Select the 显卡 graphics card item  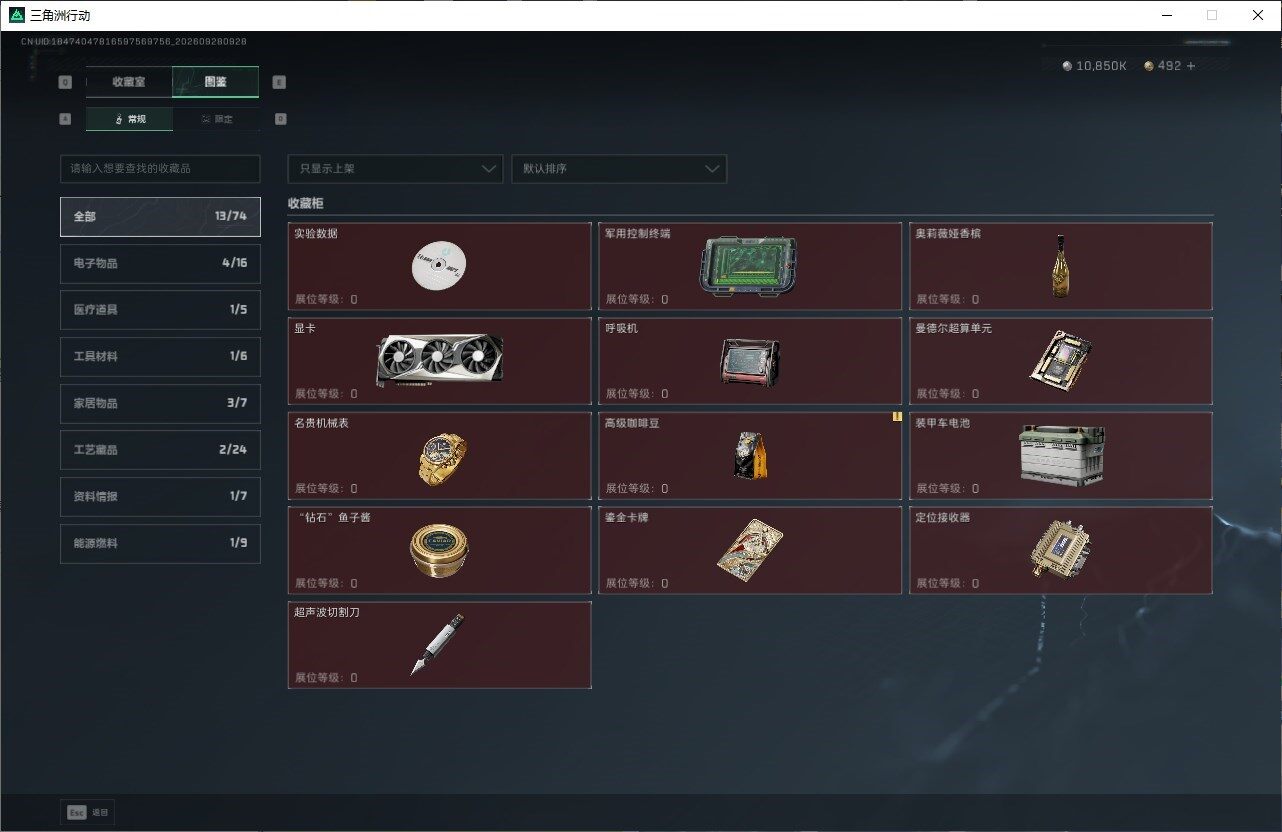(x=439, y=361)
